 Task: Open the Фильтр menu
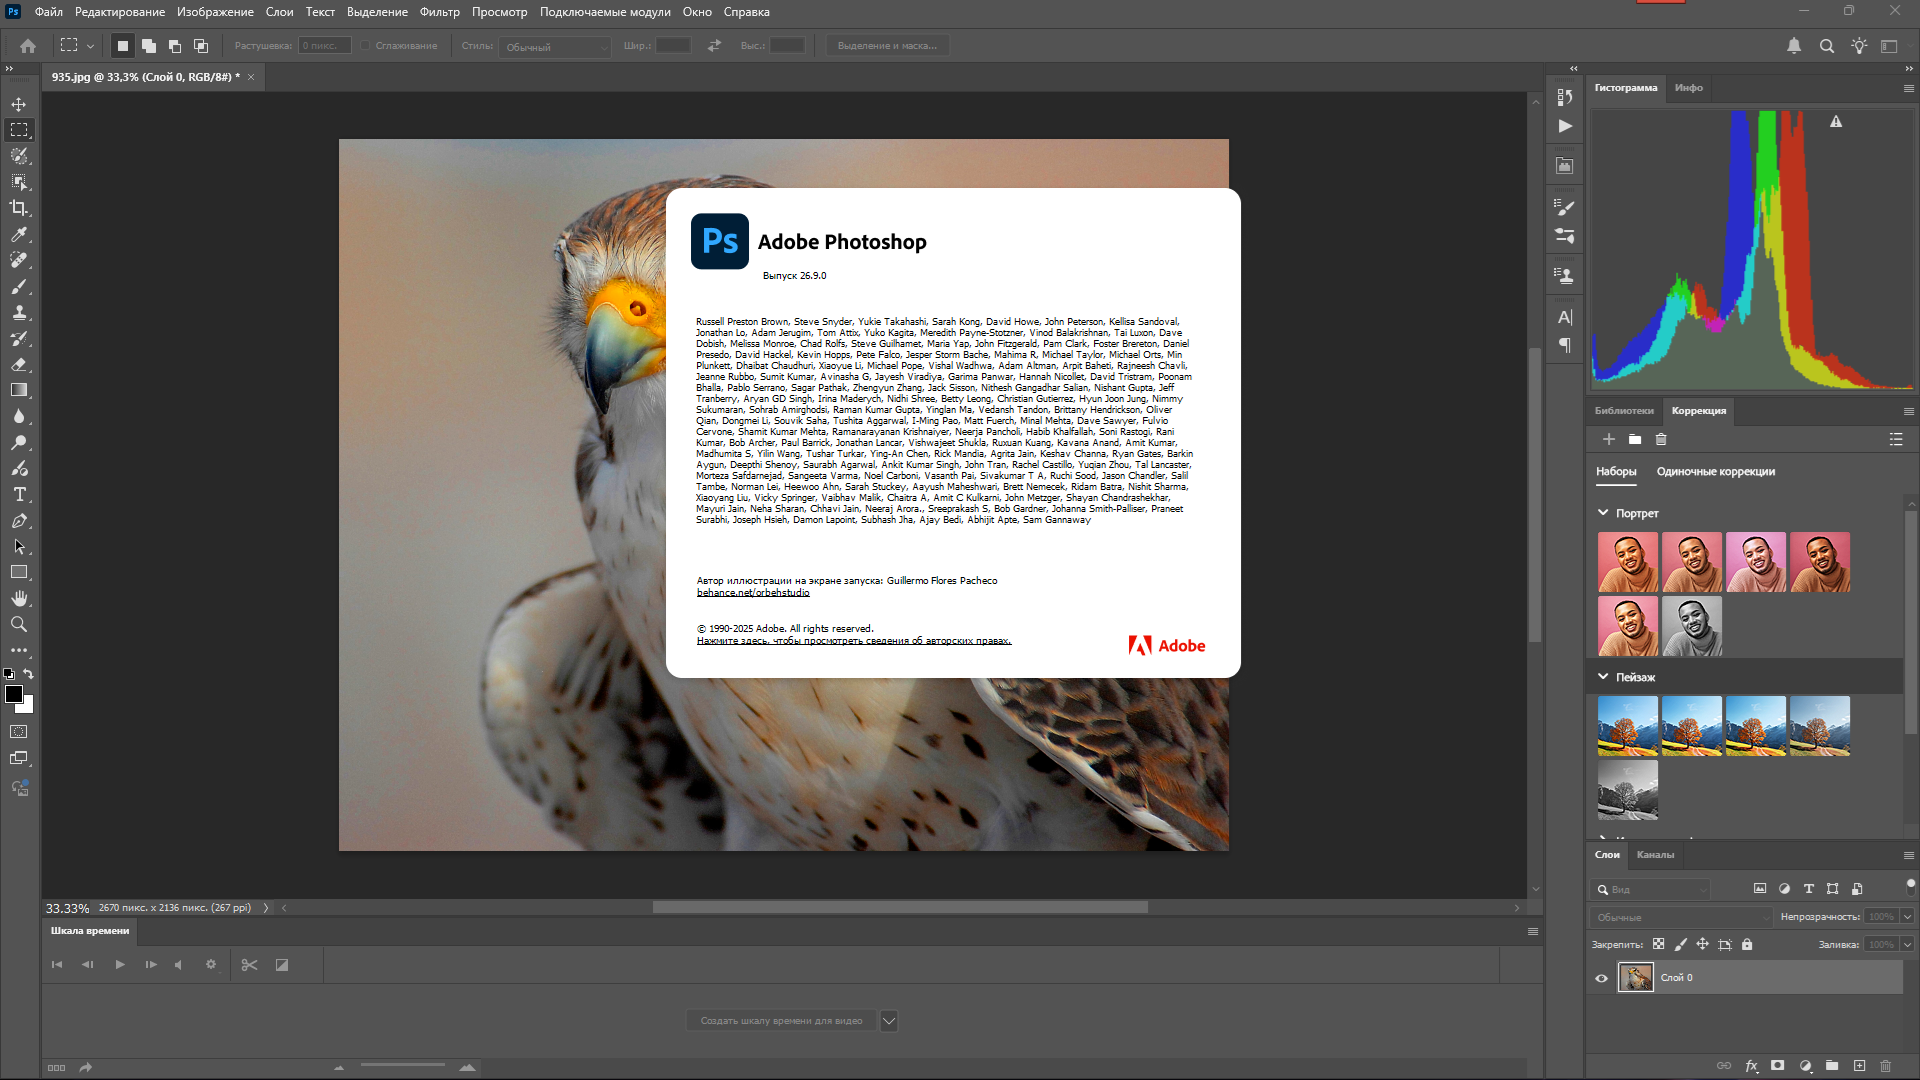[439, 12]
